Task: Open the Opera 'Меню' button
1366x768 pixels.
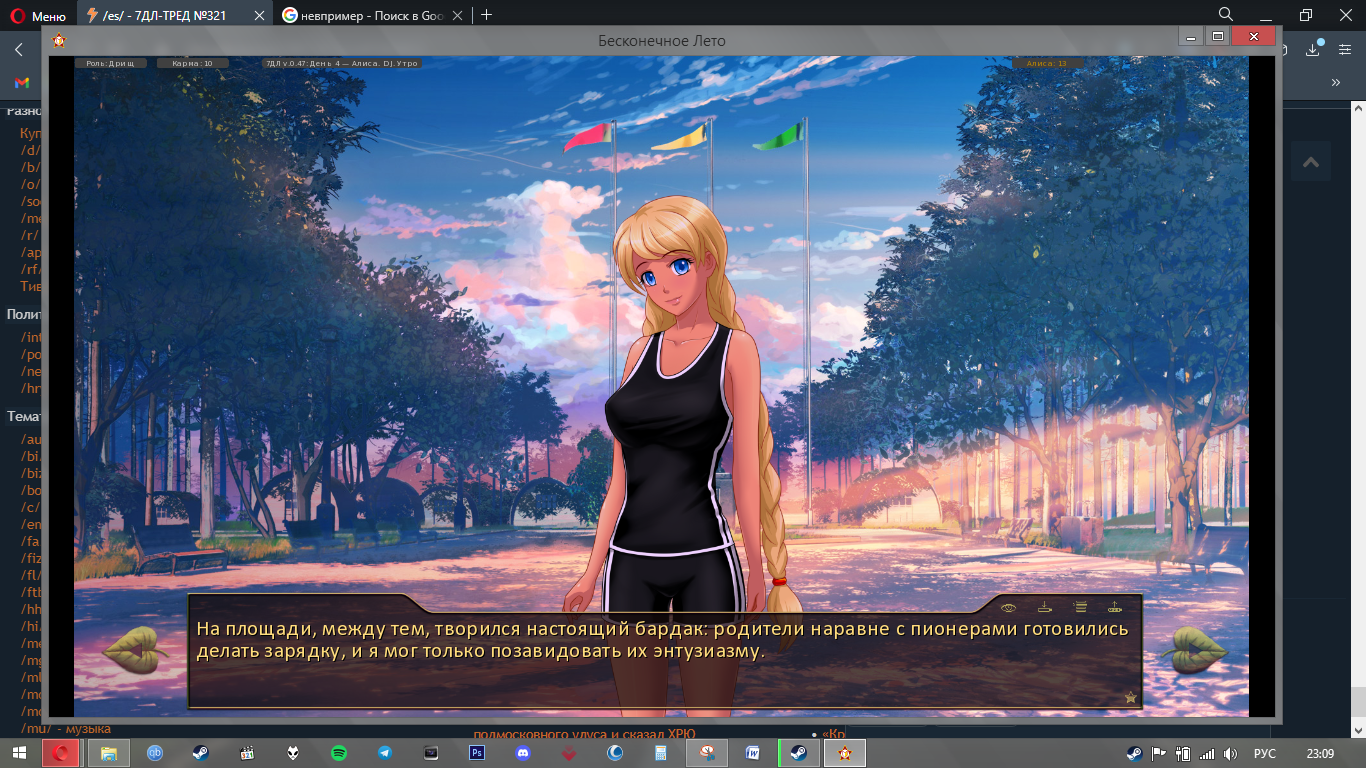Action: (x=38, y=15)
